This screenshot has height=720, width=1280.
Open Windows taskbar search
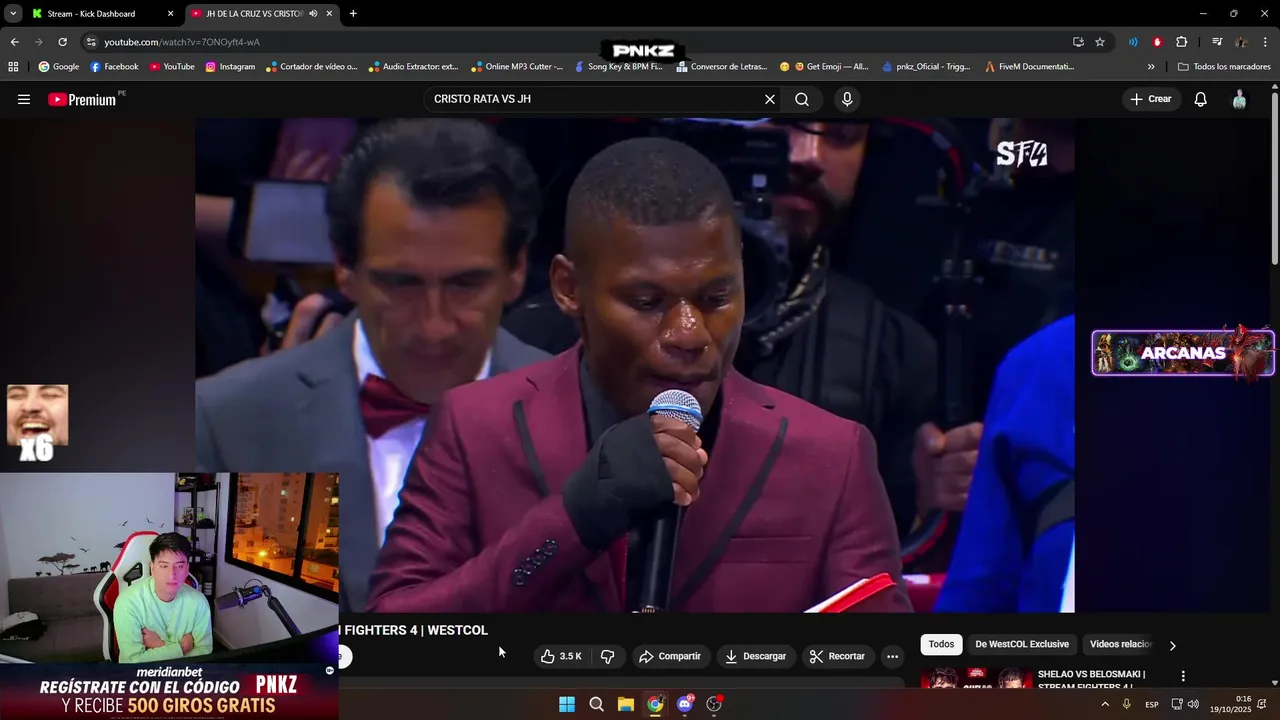pyautogui.click(x=596, y=704)
